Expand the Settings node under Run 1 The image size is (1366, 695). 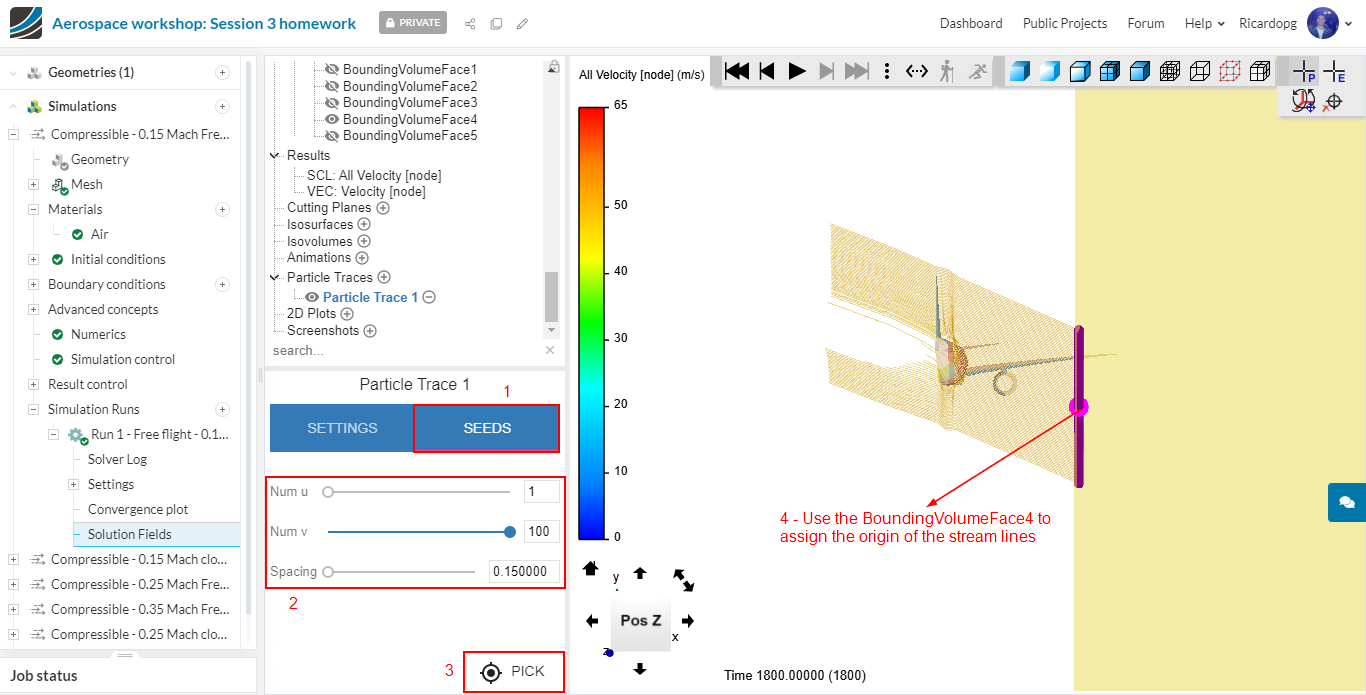point(73,485)
